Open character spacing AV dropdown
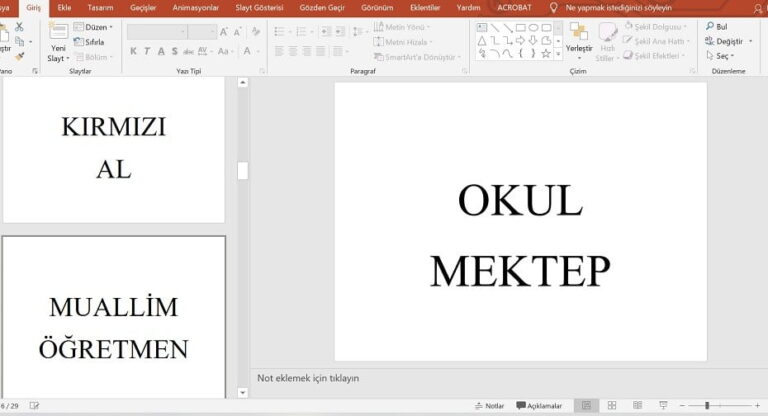The image size is (768, 416). coord(205,51)
